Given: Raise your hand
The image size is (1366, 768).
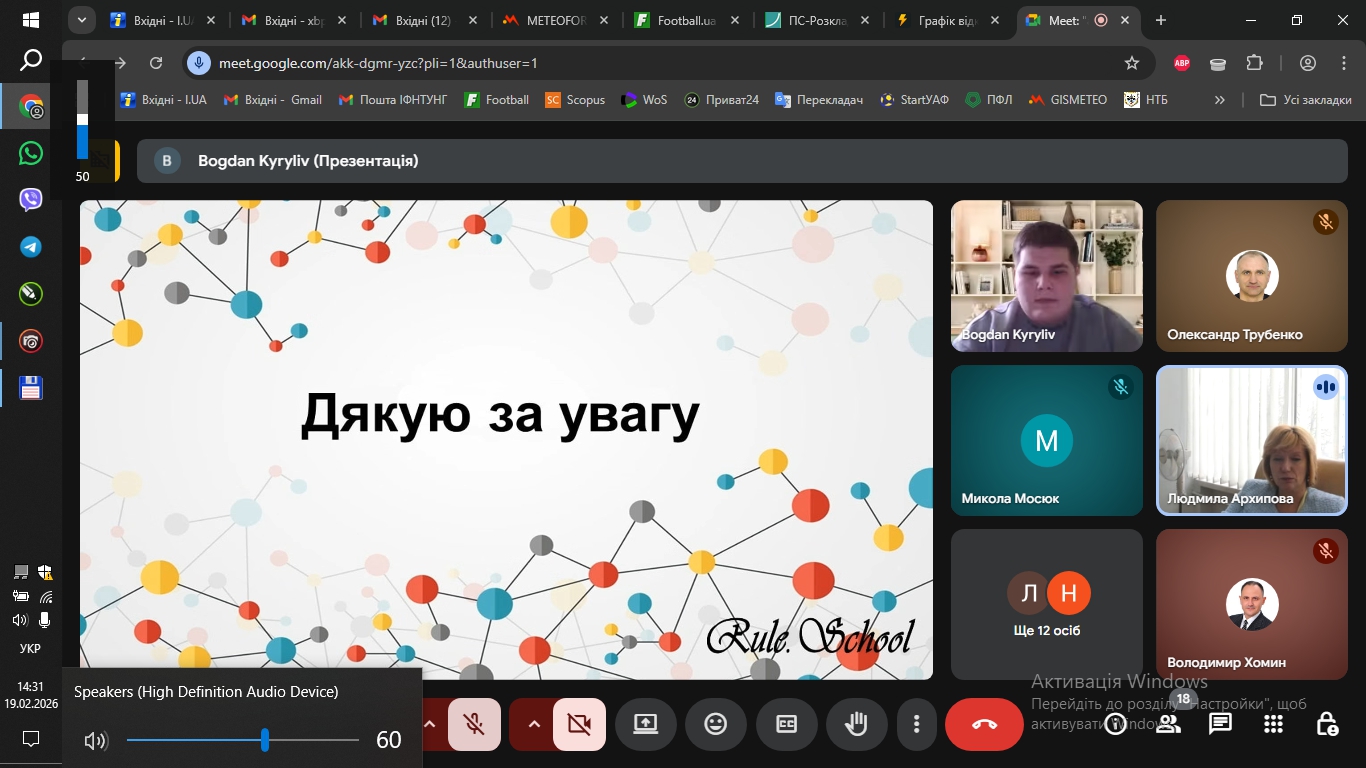Looking at the screenshot, I should [x=857, y=723].
